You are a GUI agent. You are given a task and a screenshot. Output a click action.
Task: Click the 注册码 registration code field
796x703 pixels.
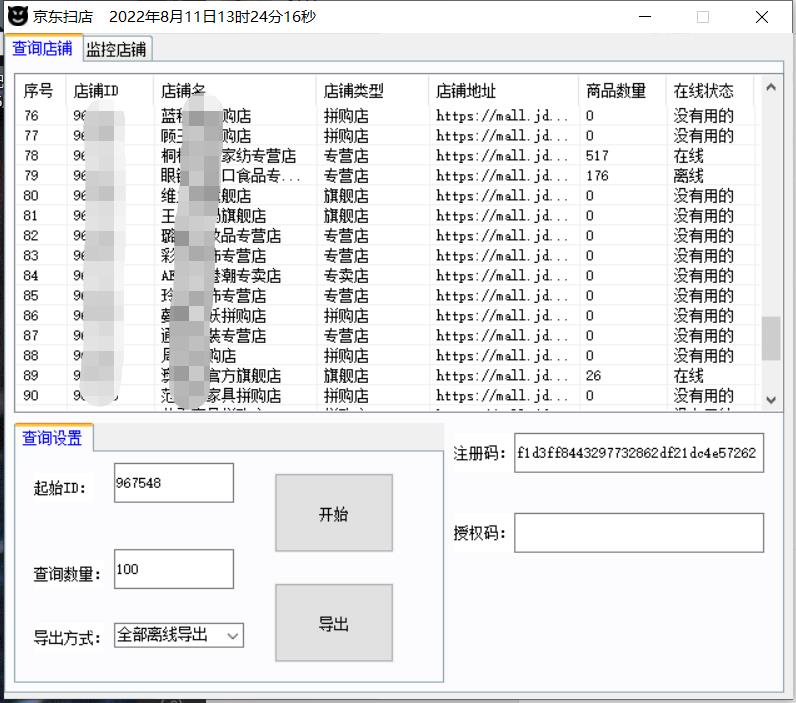[x=638, y=453]
